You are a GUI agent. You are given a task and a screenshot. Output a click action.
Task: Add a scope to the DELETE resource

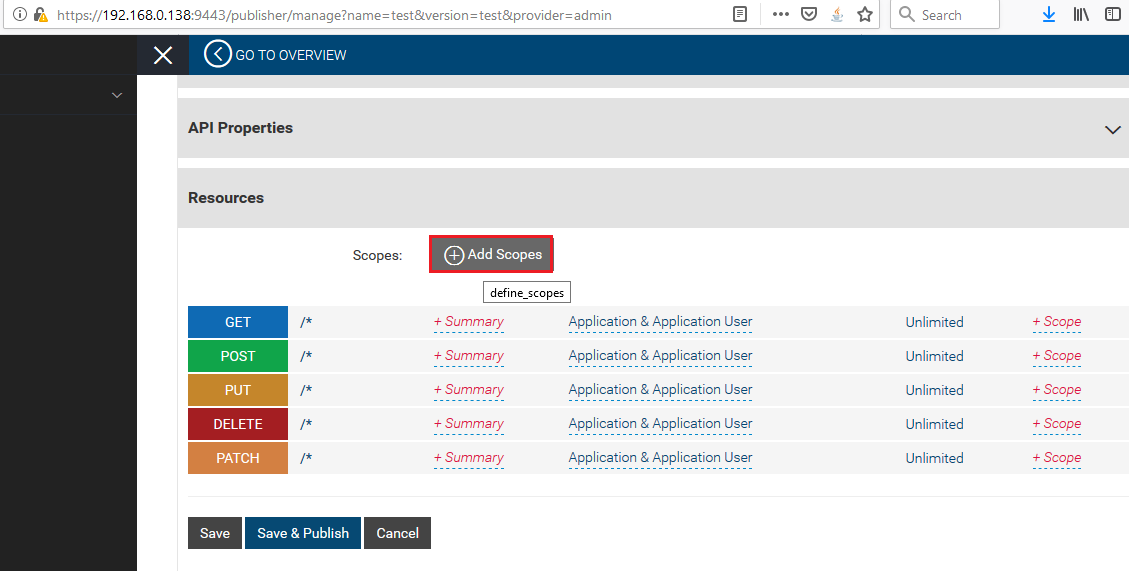[1056, 424]
